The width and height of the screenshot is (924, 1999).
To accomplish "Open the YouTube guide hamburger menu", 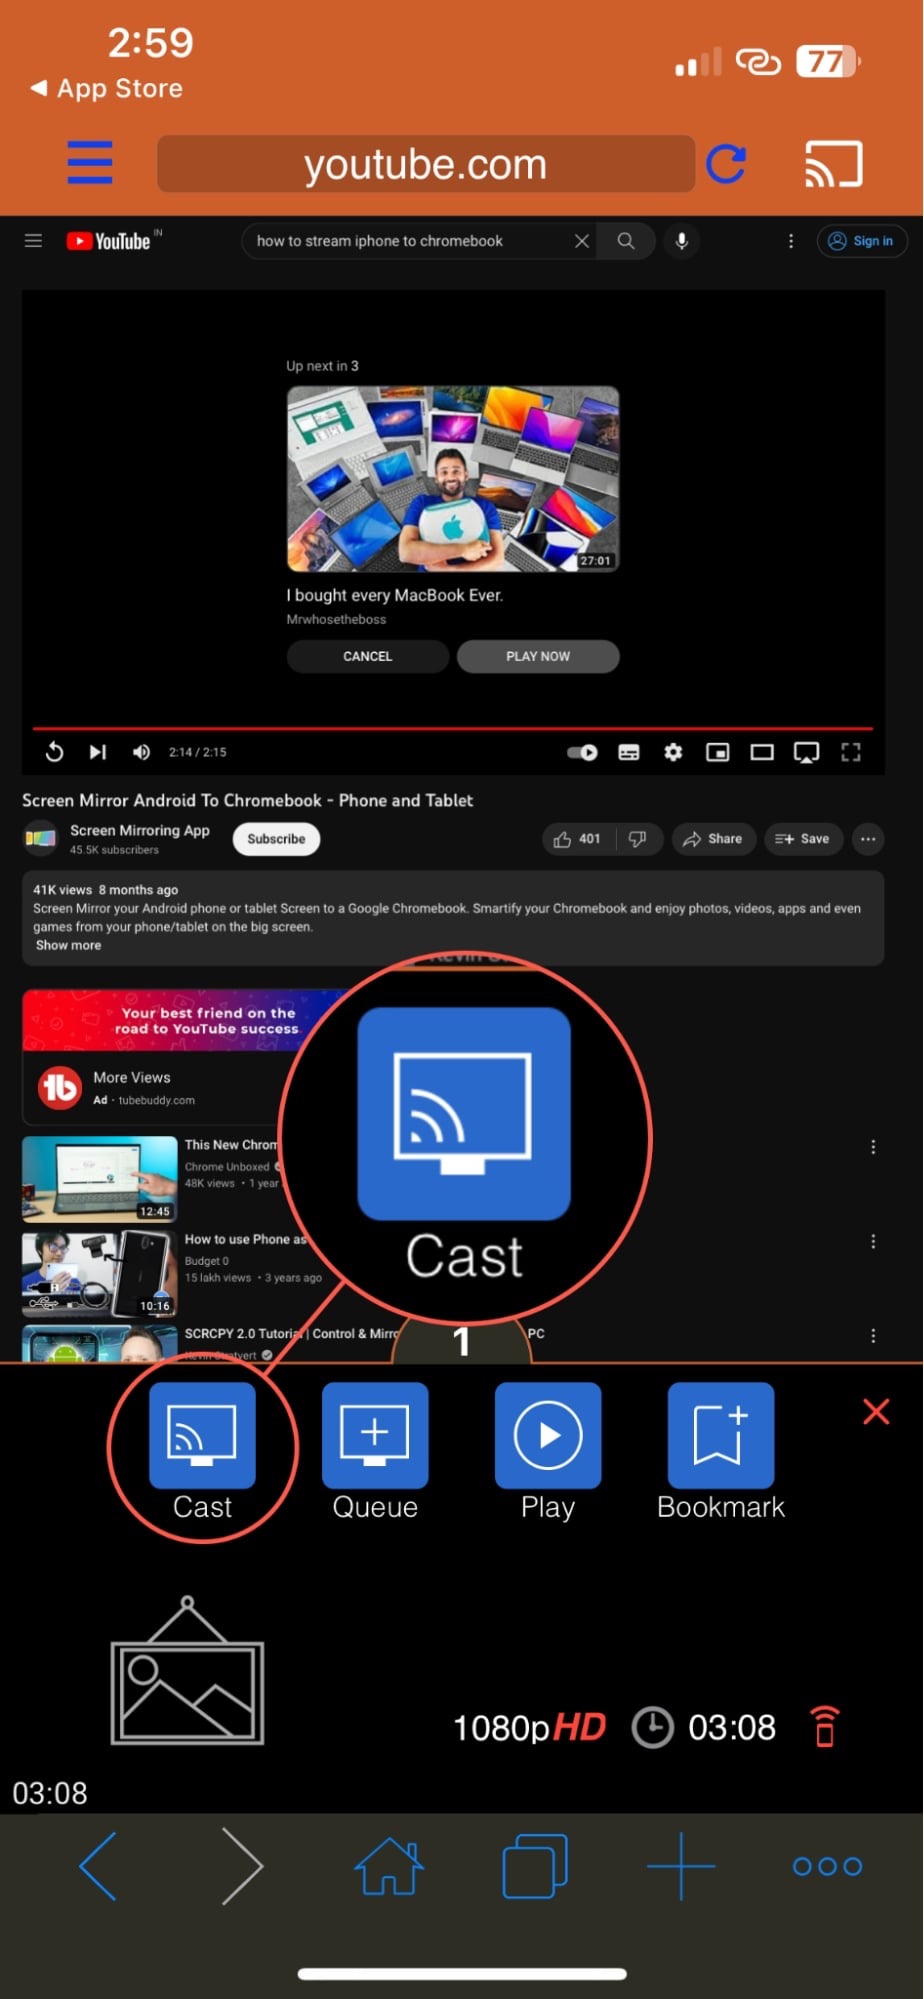I will tap(33, 241).
